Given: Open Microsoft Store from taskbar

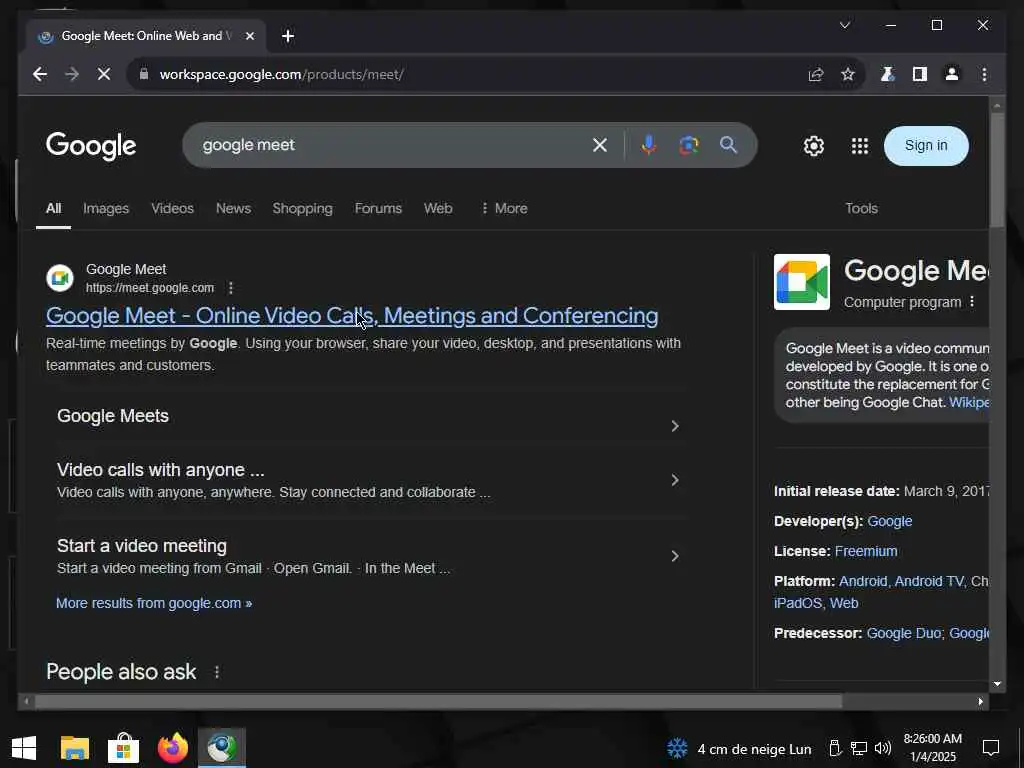Looking at the screenshot, I should click(x=123, y=748).
